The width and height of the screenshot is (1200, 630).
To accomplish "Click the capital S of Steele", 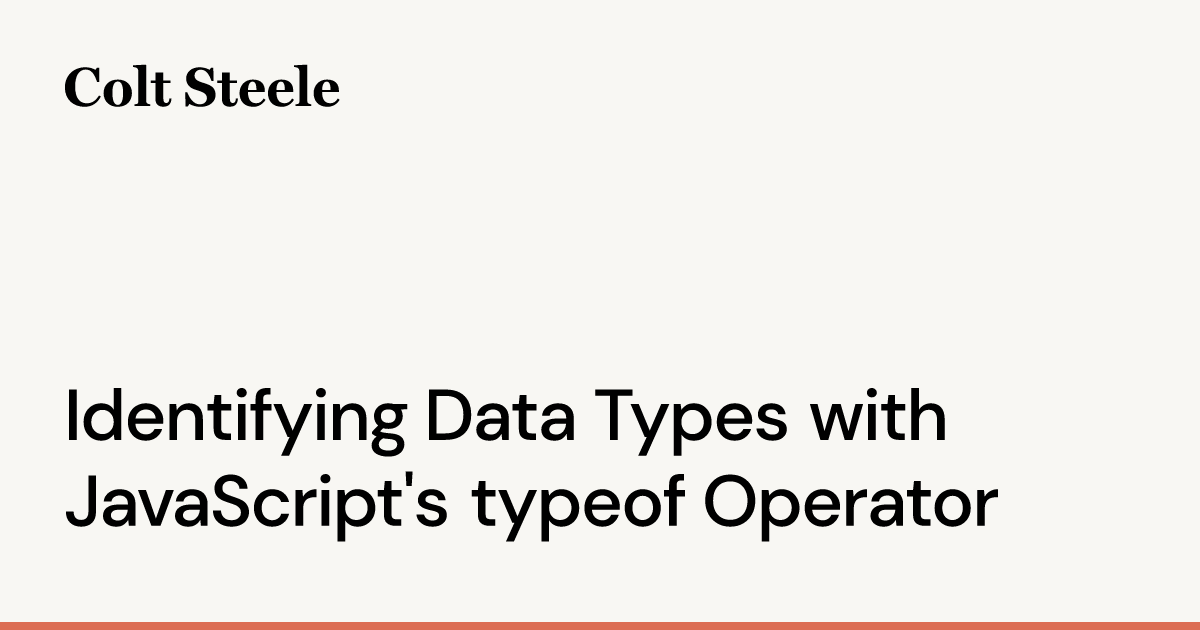I will pyautogui.click(x=201, y=88).
